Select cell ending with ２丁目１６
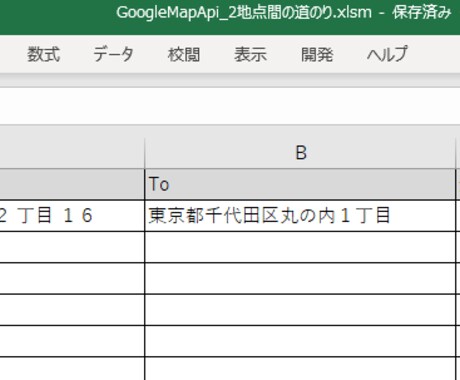Screen dimensions: 460x380 click(x=72, y=215)
